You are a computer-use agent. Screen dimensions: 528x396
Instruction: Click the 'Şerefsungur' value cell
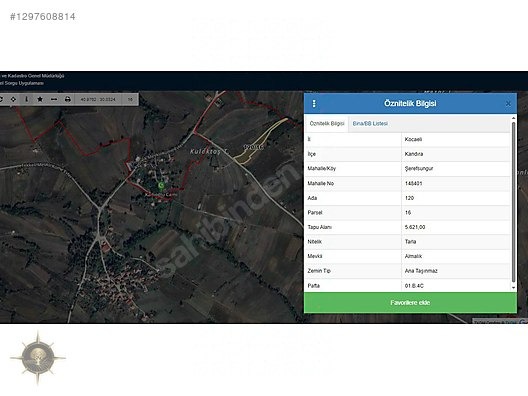(456, 168)
